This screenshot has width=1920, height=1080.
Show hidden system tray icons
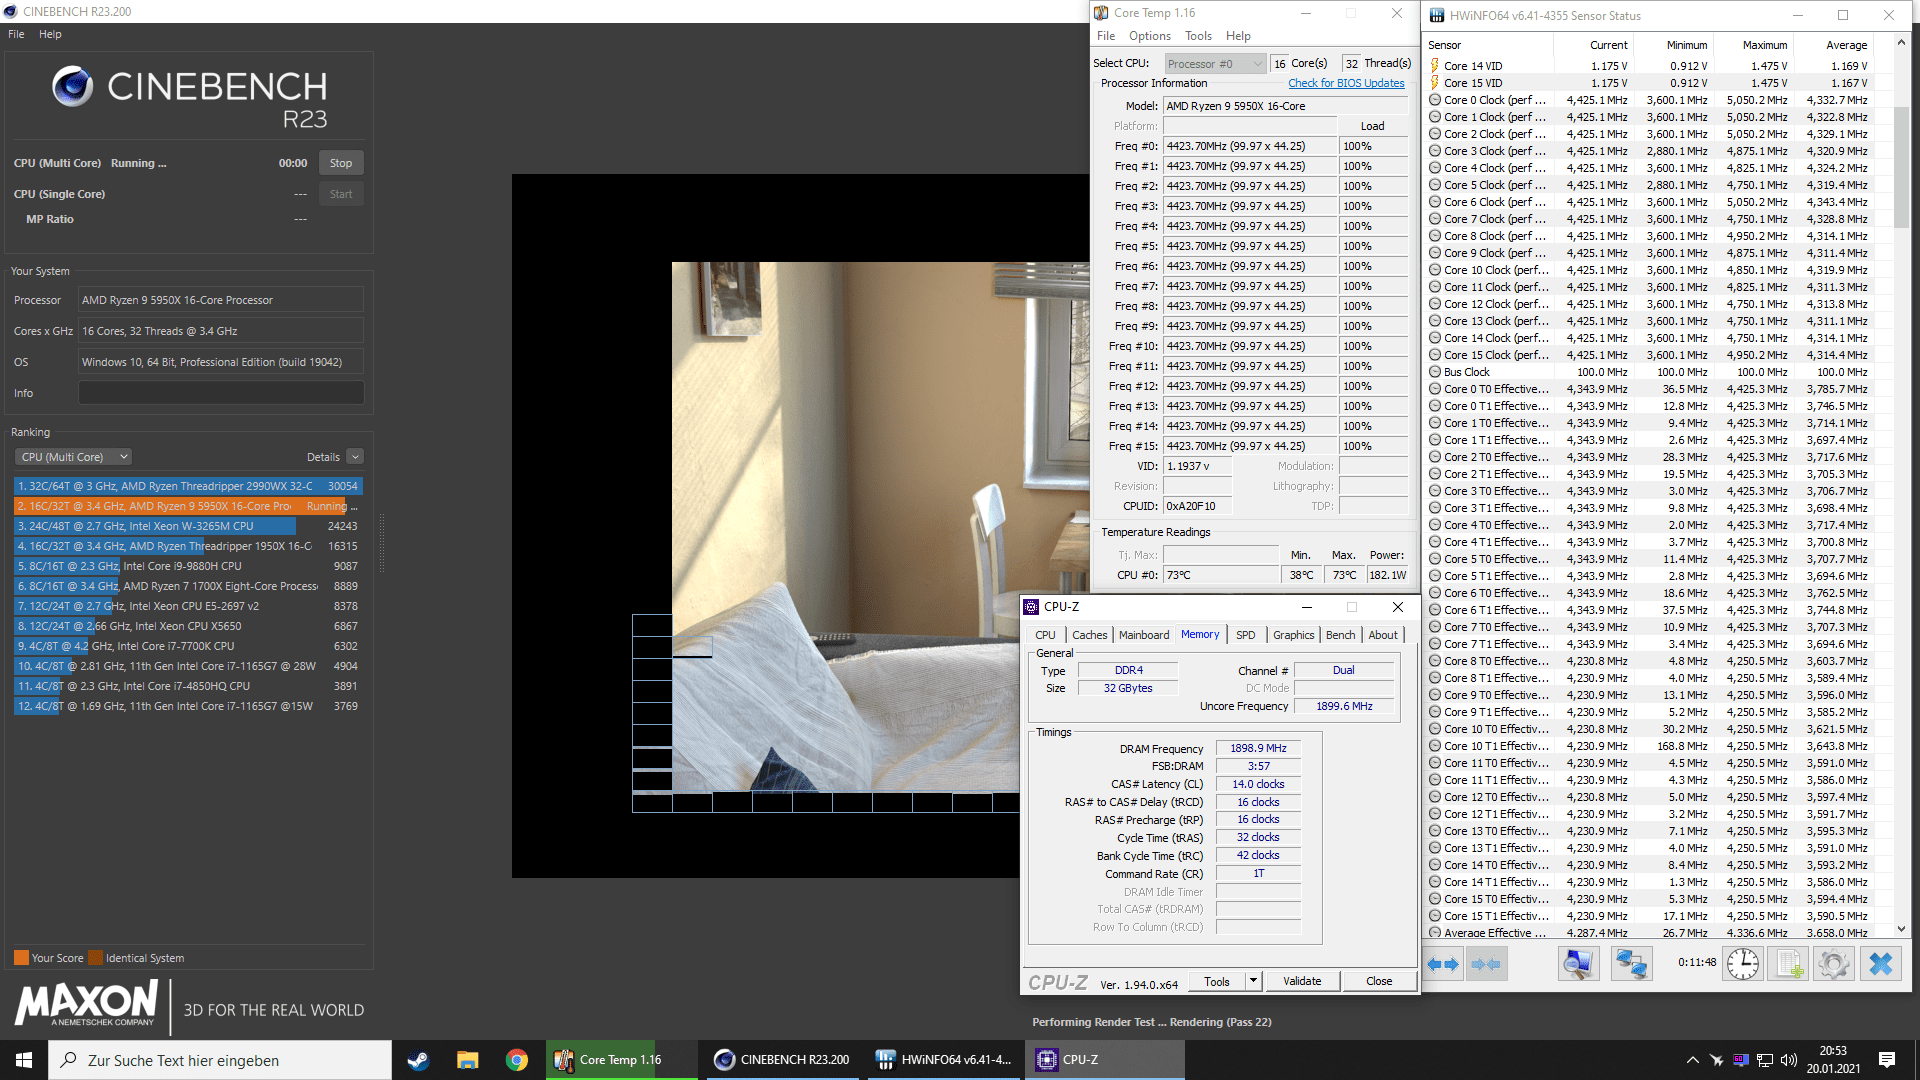1692,1060
